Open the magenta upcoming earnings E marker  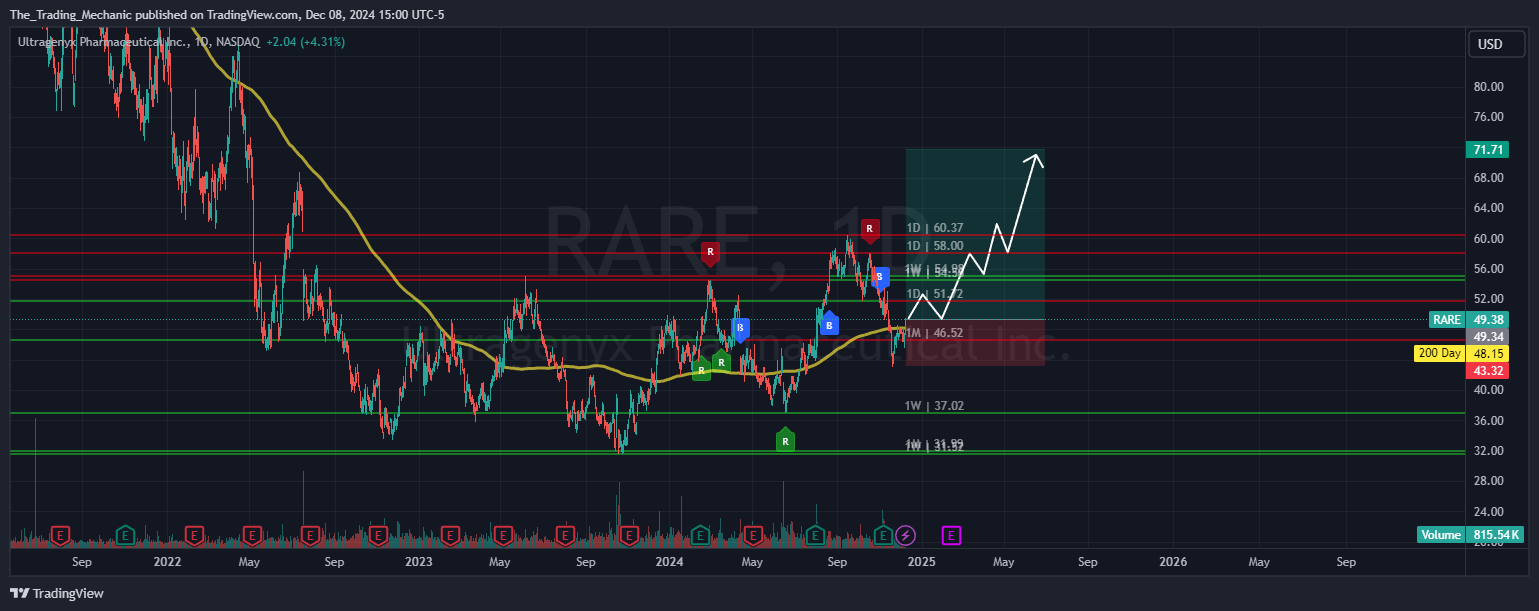952,535
